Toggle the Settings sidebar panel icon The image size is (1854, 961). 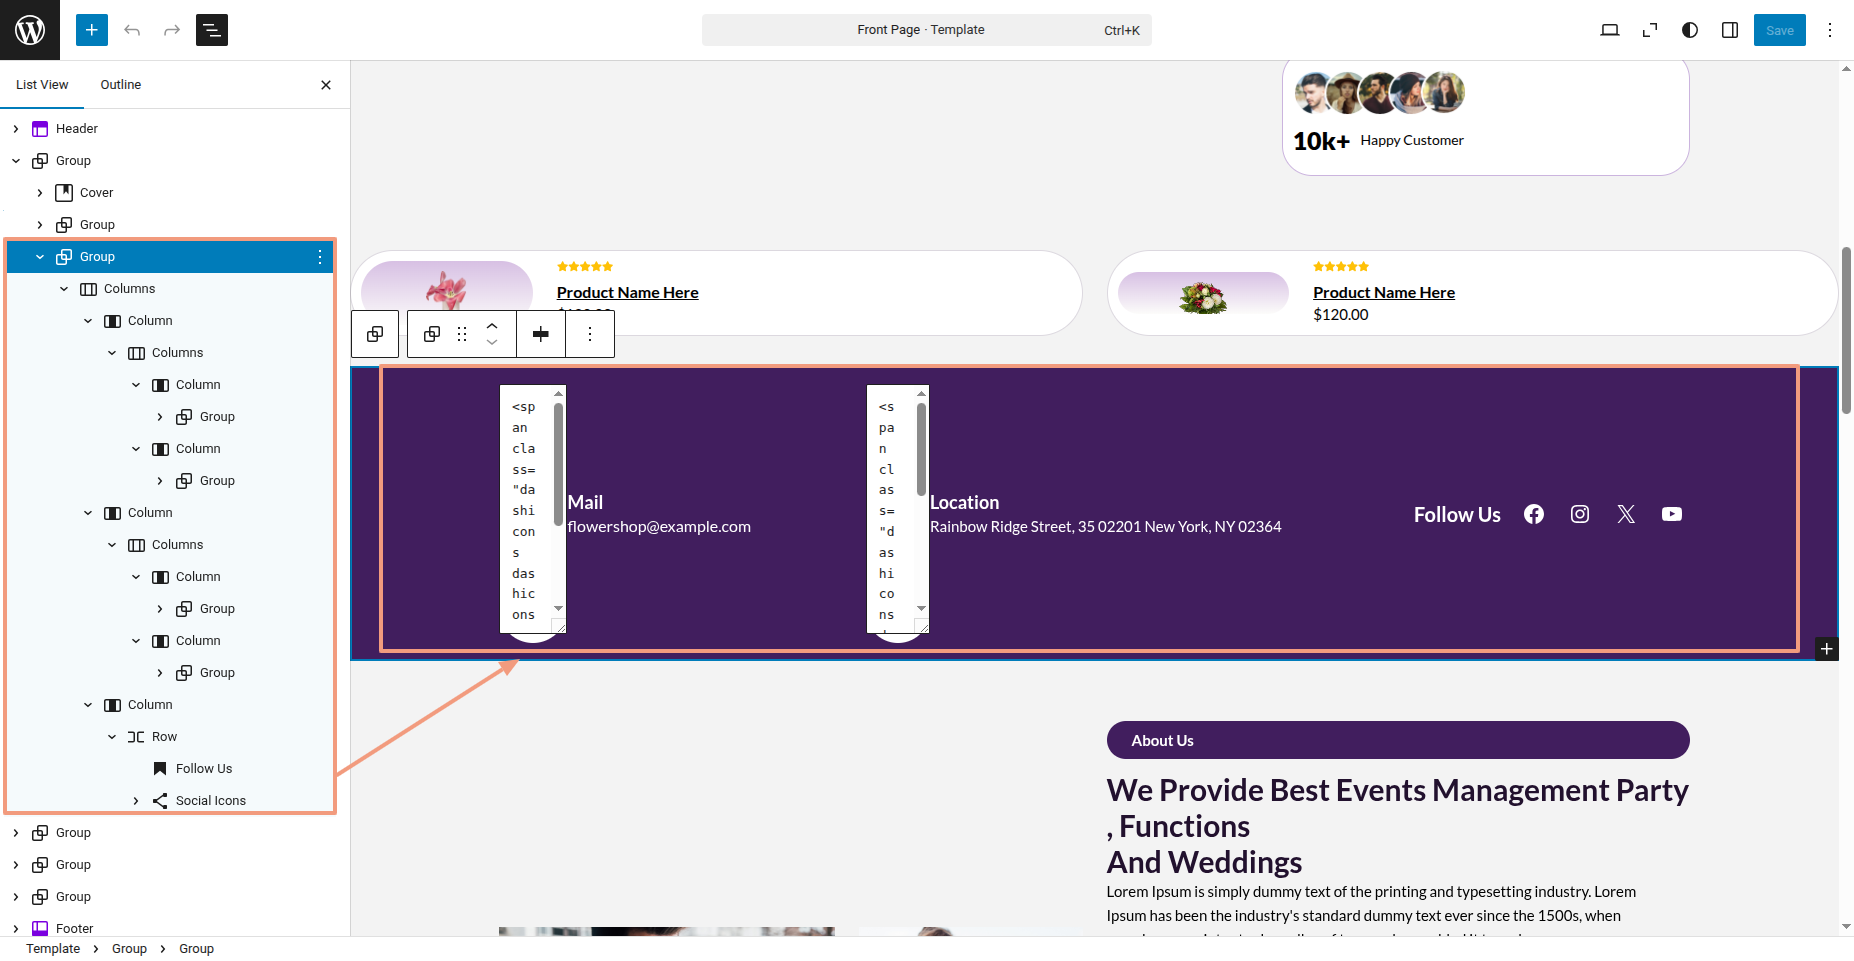1730,30
